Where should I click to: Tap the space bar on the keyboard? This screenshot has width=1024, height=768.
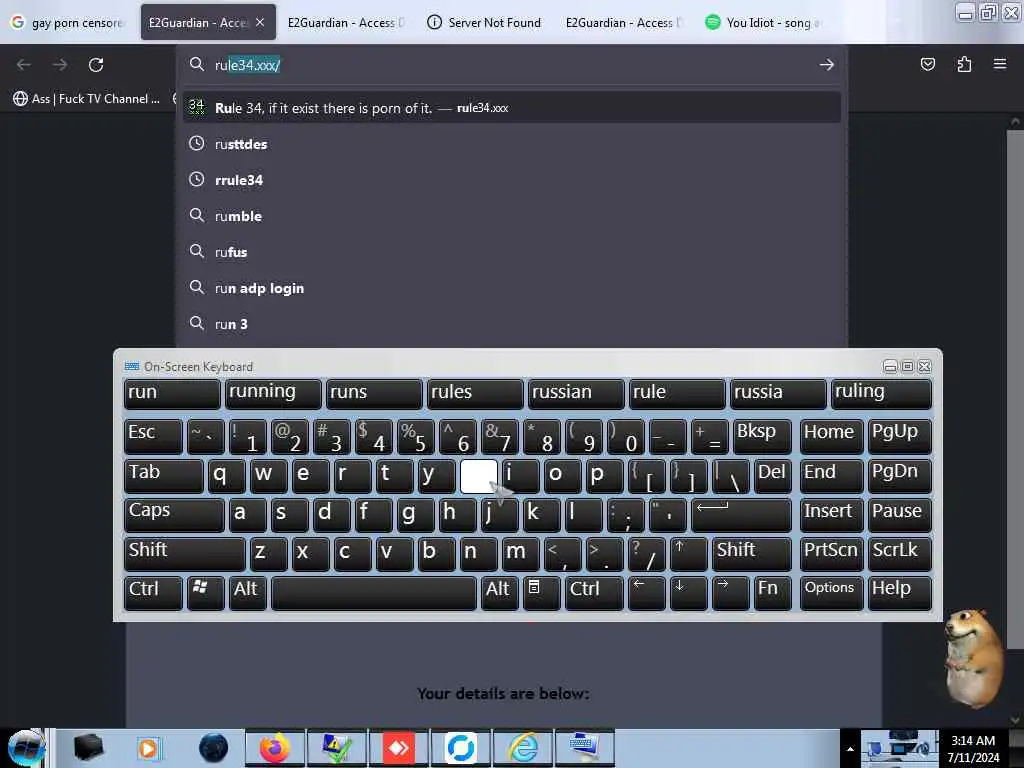click(374, 593)
